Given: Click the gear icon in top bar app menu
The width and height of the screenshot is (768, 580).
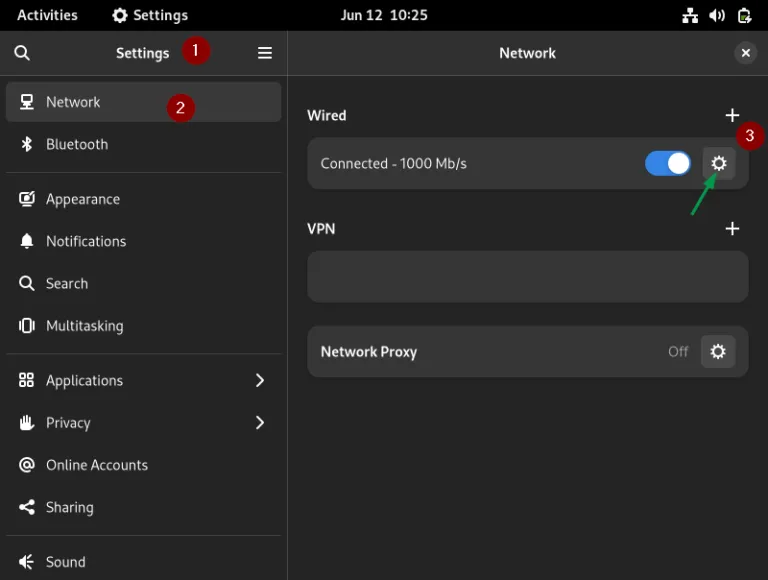Looking at the screenshot, I should pyautogui.click(x=120, y=15).
